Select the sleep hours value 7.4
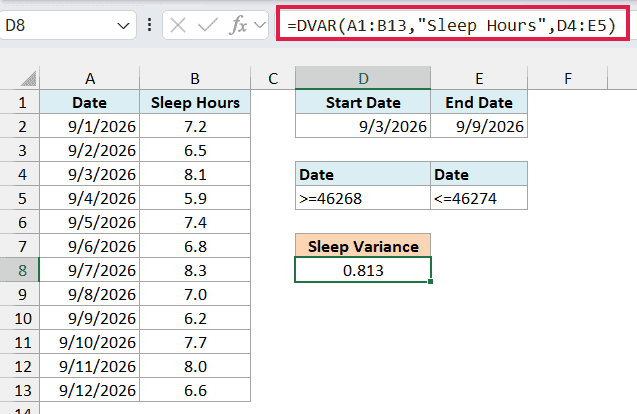This screenshot has width=637, height=414. pos(195,222)
